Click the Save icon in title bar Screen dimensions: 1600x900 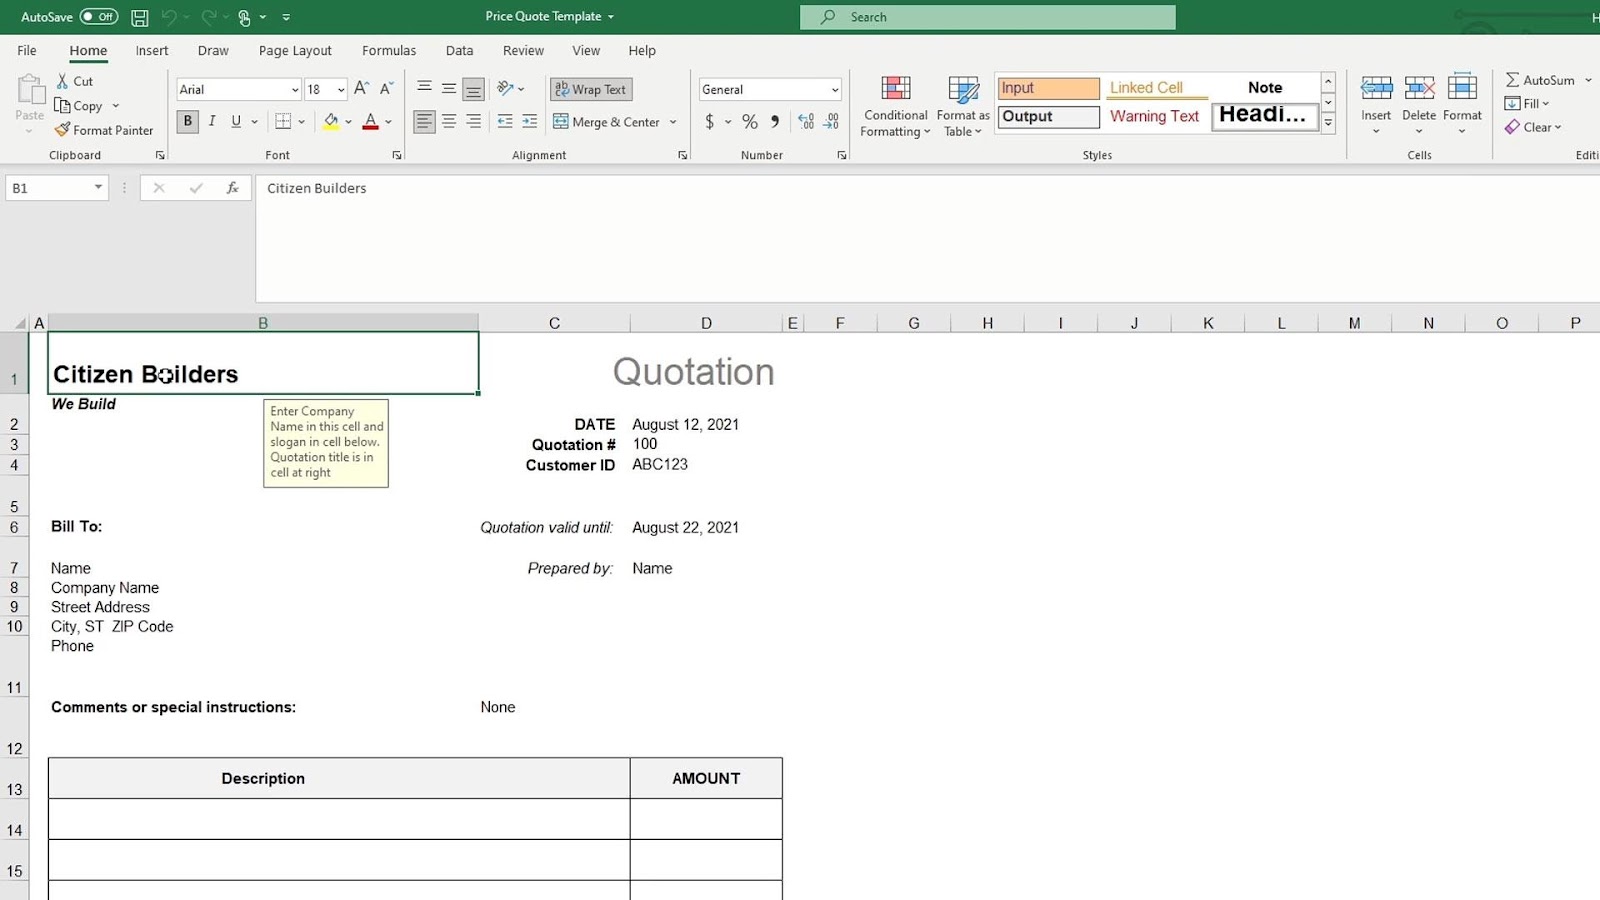pyautogui.click(x=140, y=17)
